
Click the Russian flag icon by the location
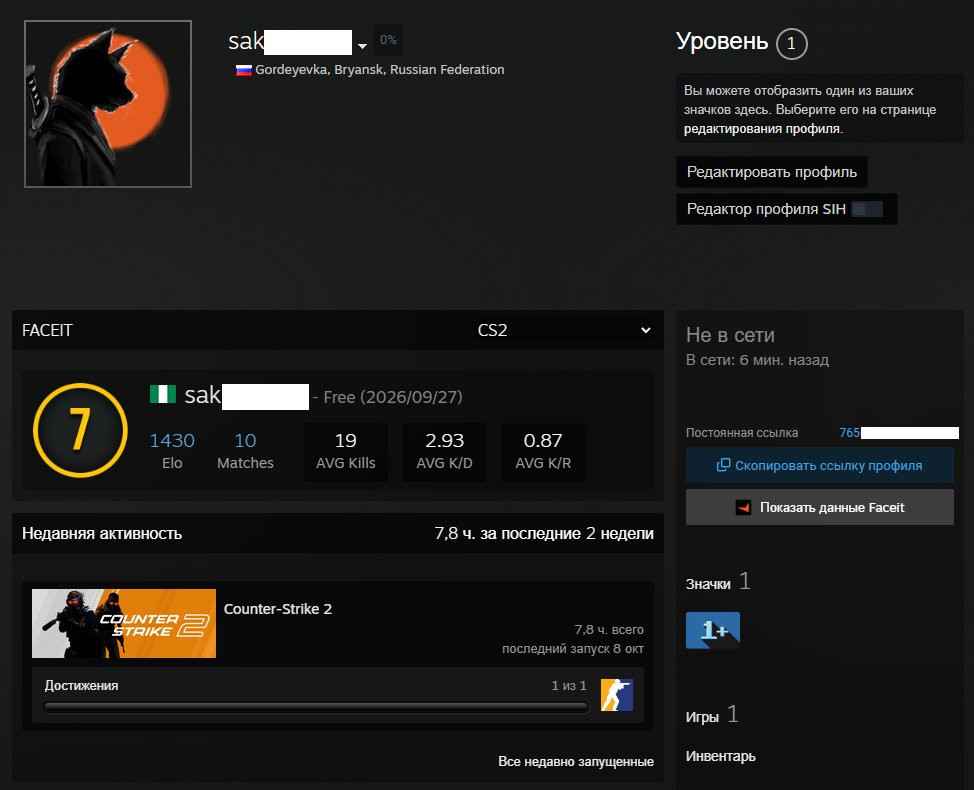click(244, 70)
